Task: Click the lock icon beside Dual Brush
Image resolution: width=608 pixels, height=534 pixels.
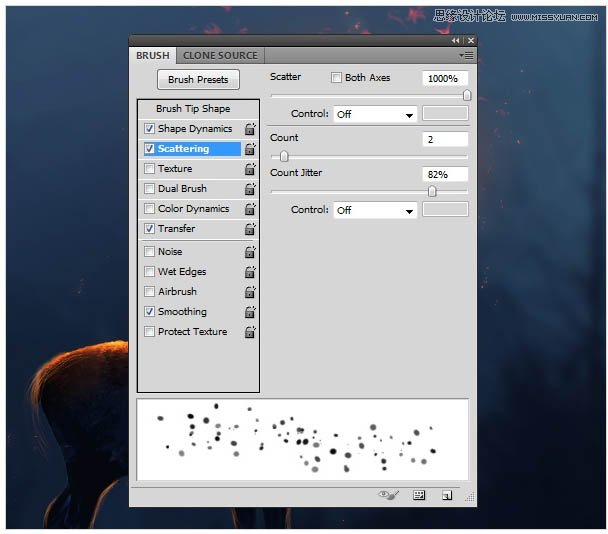Action: 250,189
